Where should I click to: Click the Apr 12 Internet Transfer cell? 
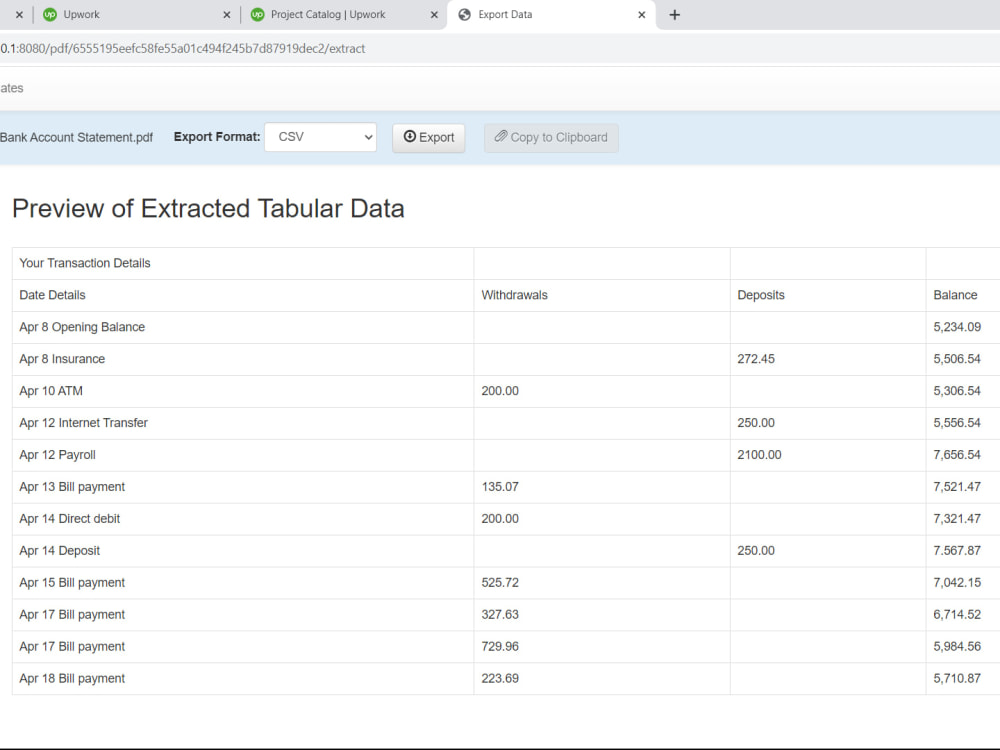(x=243, y=423)
